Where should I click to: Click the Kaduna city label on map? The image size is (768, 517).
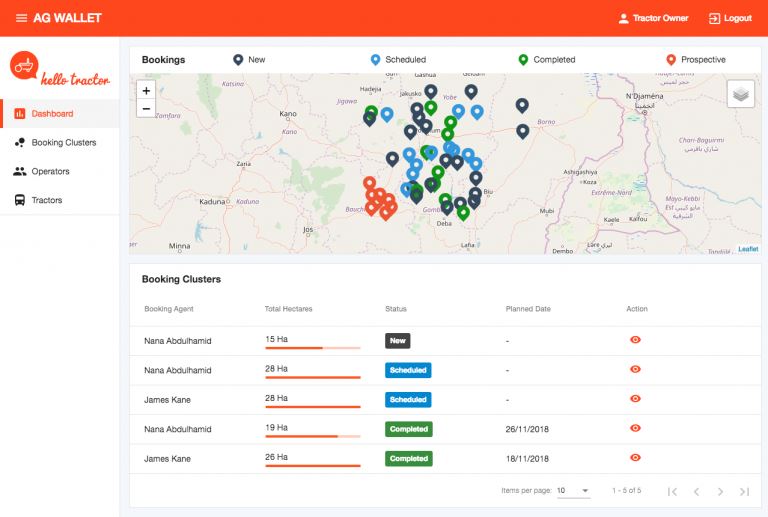click(x=212, y=202)
